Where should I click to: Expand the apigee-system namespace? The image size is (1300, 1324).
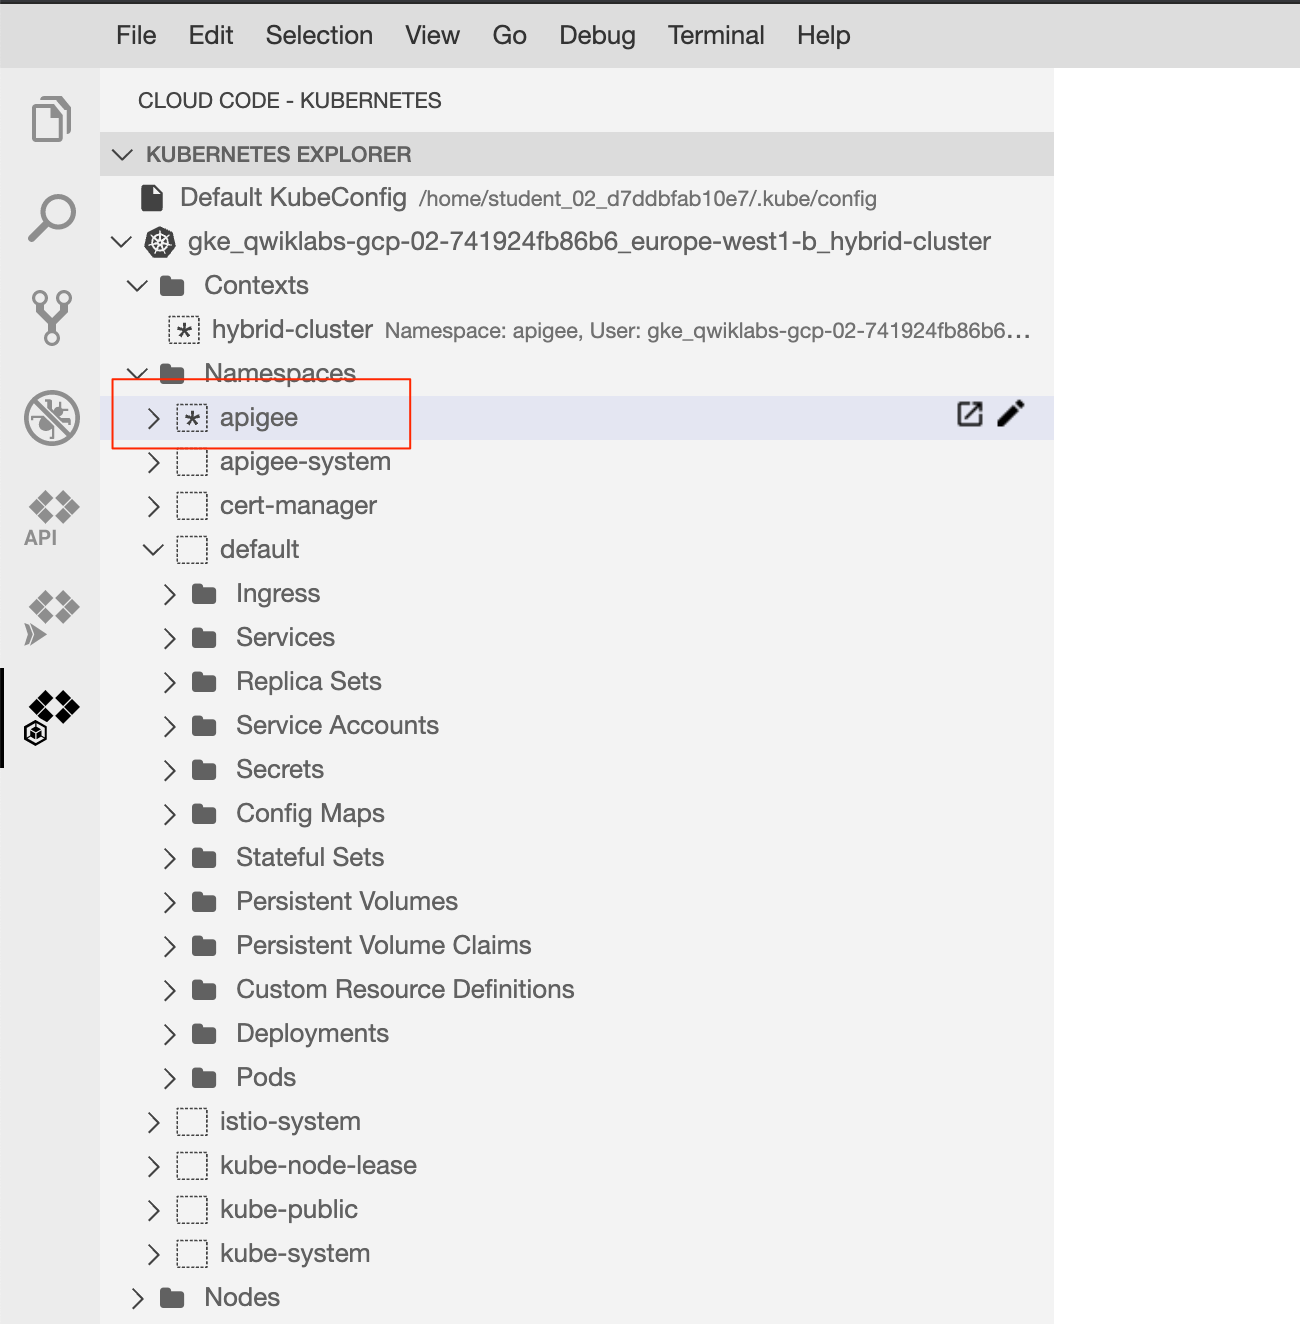coord(153,462)
